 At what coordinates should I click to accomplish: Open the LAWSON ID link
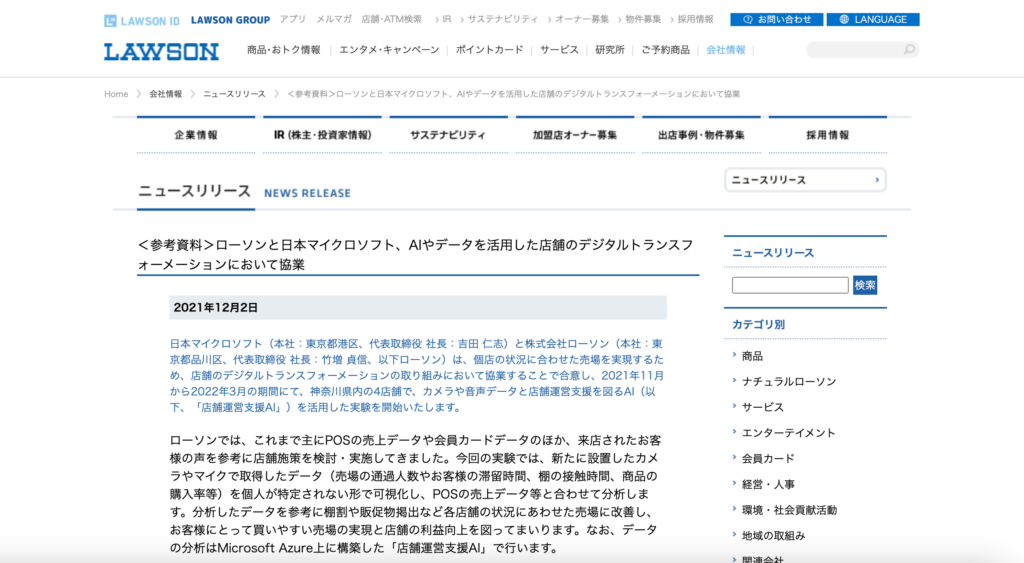click(x=142, y=21)
